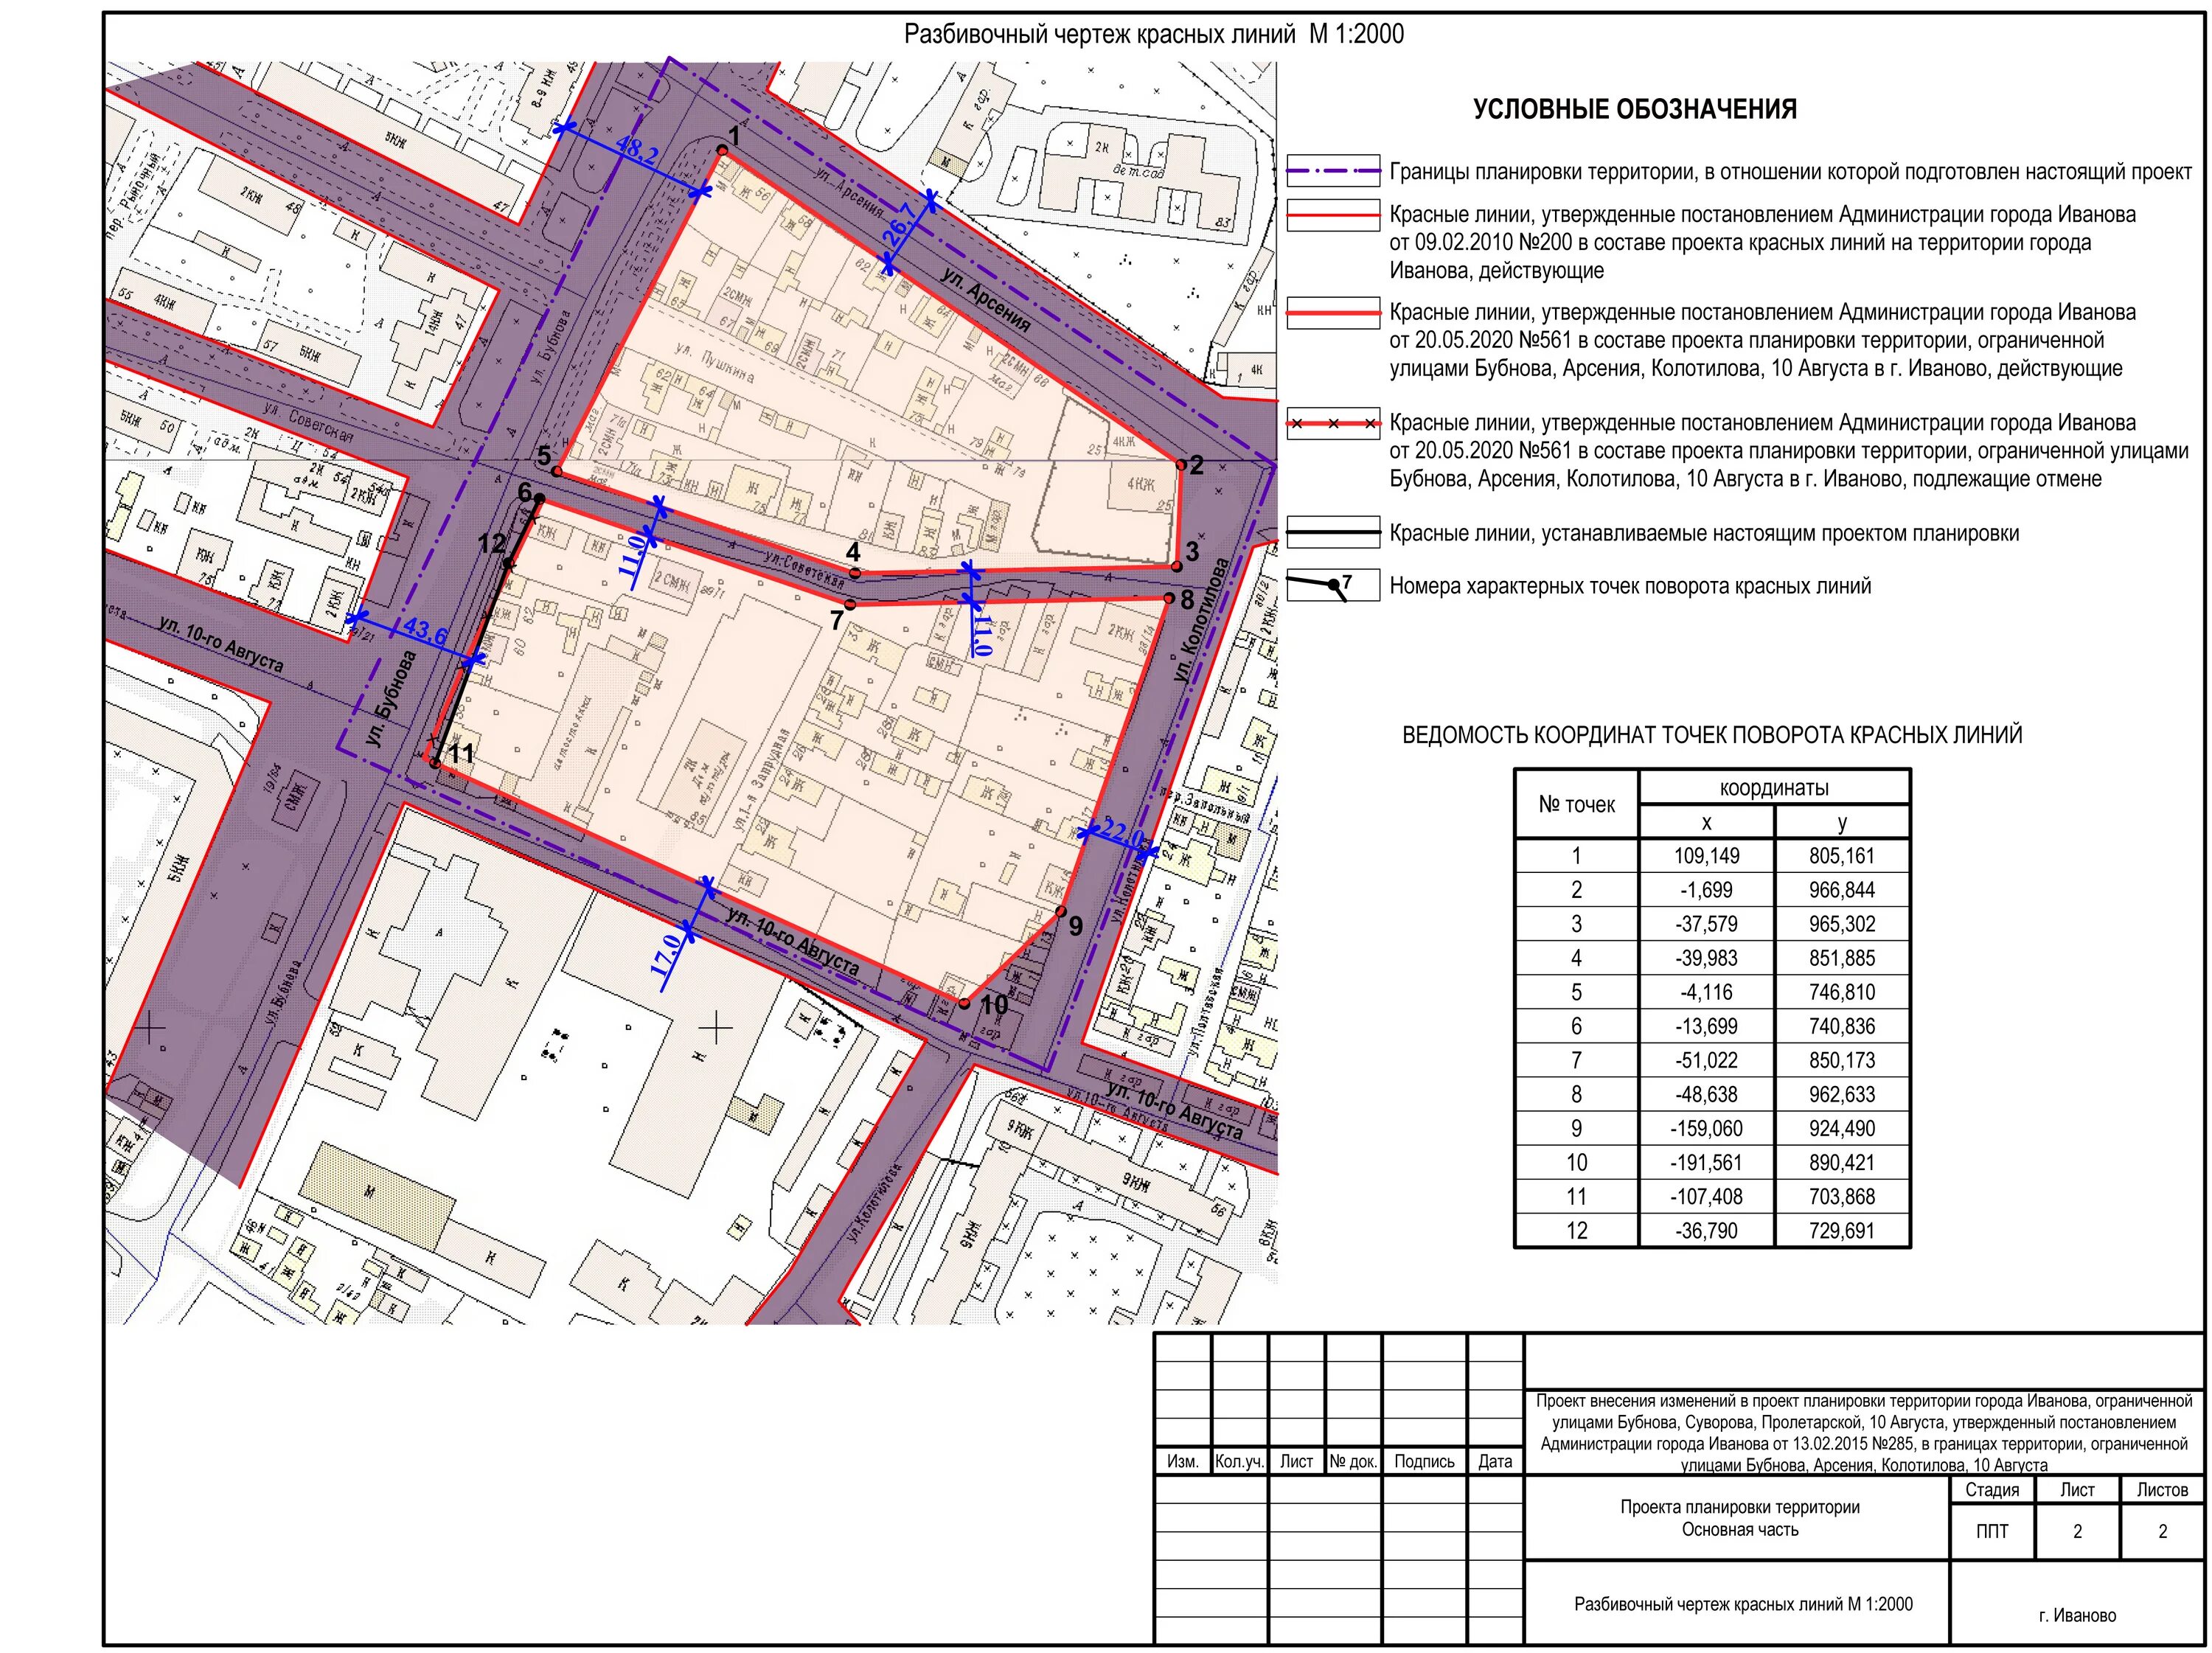Viewport: 2212px width, 1653px height.
Task: Click the 'Подпись' cell in the title block
Action: pos(1425,1461)
